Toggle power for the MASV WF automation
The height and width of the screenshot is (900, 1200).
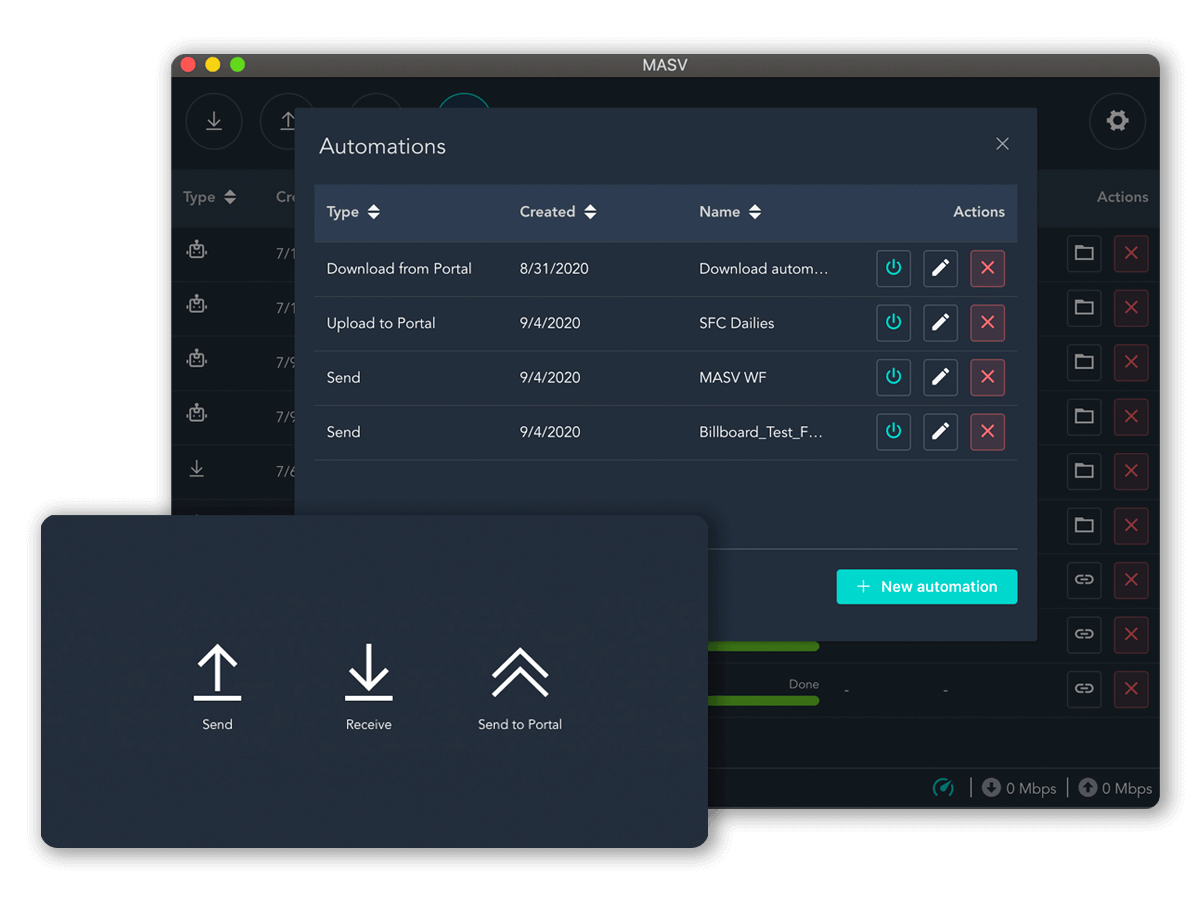point(893,377)
